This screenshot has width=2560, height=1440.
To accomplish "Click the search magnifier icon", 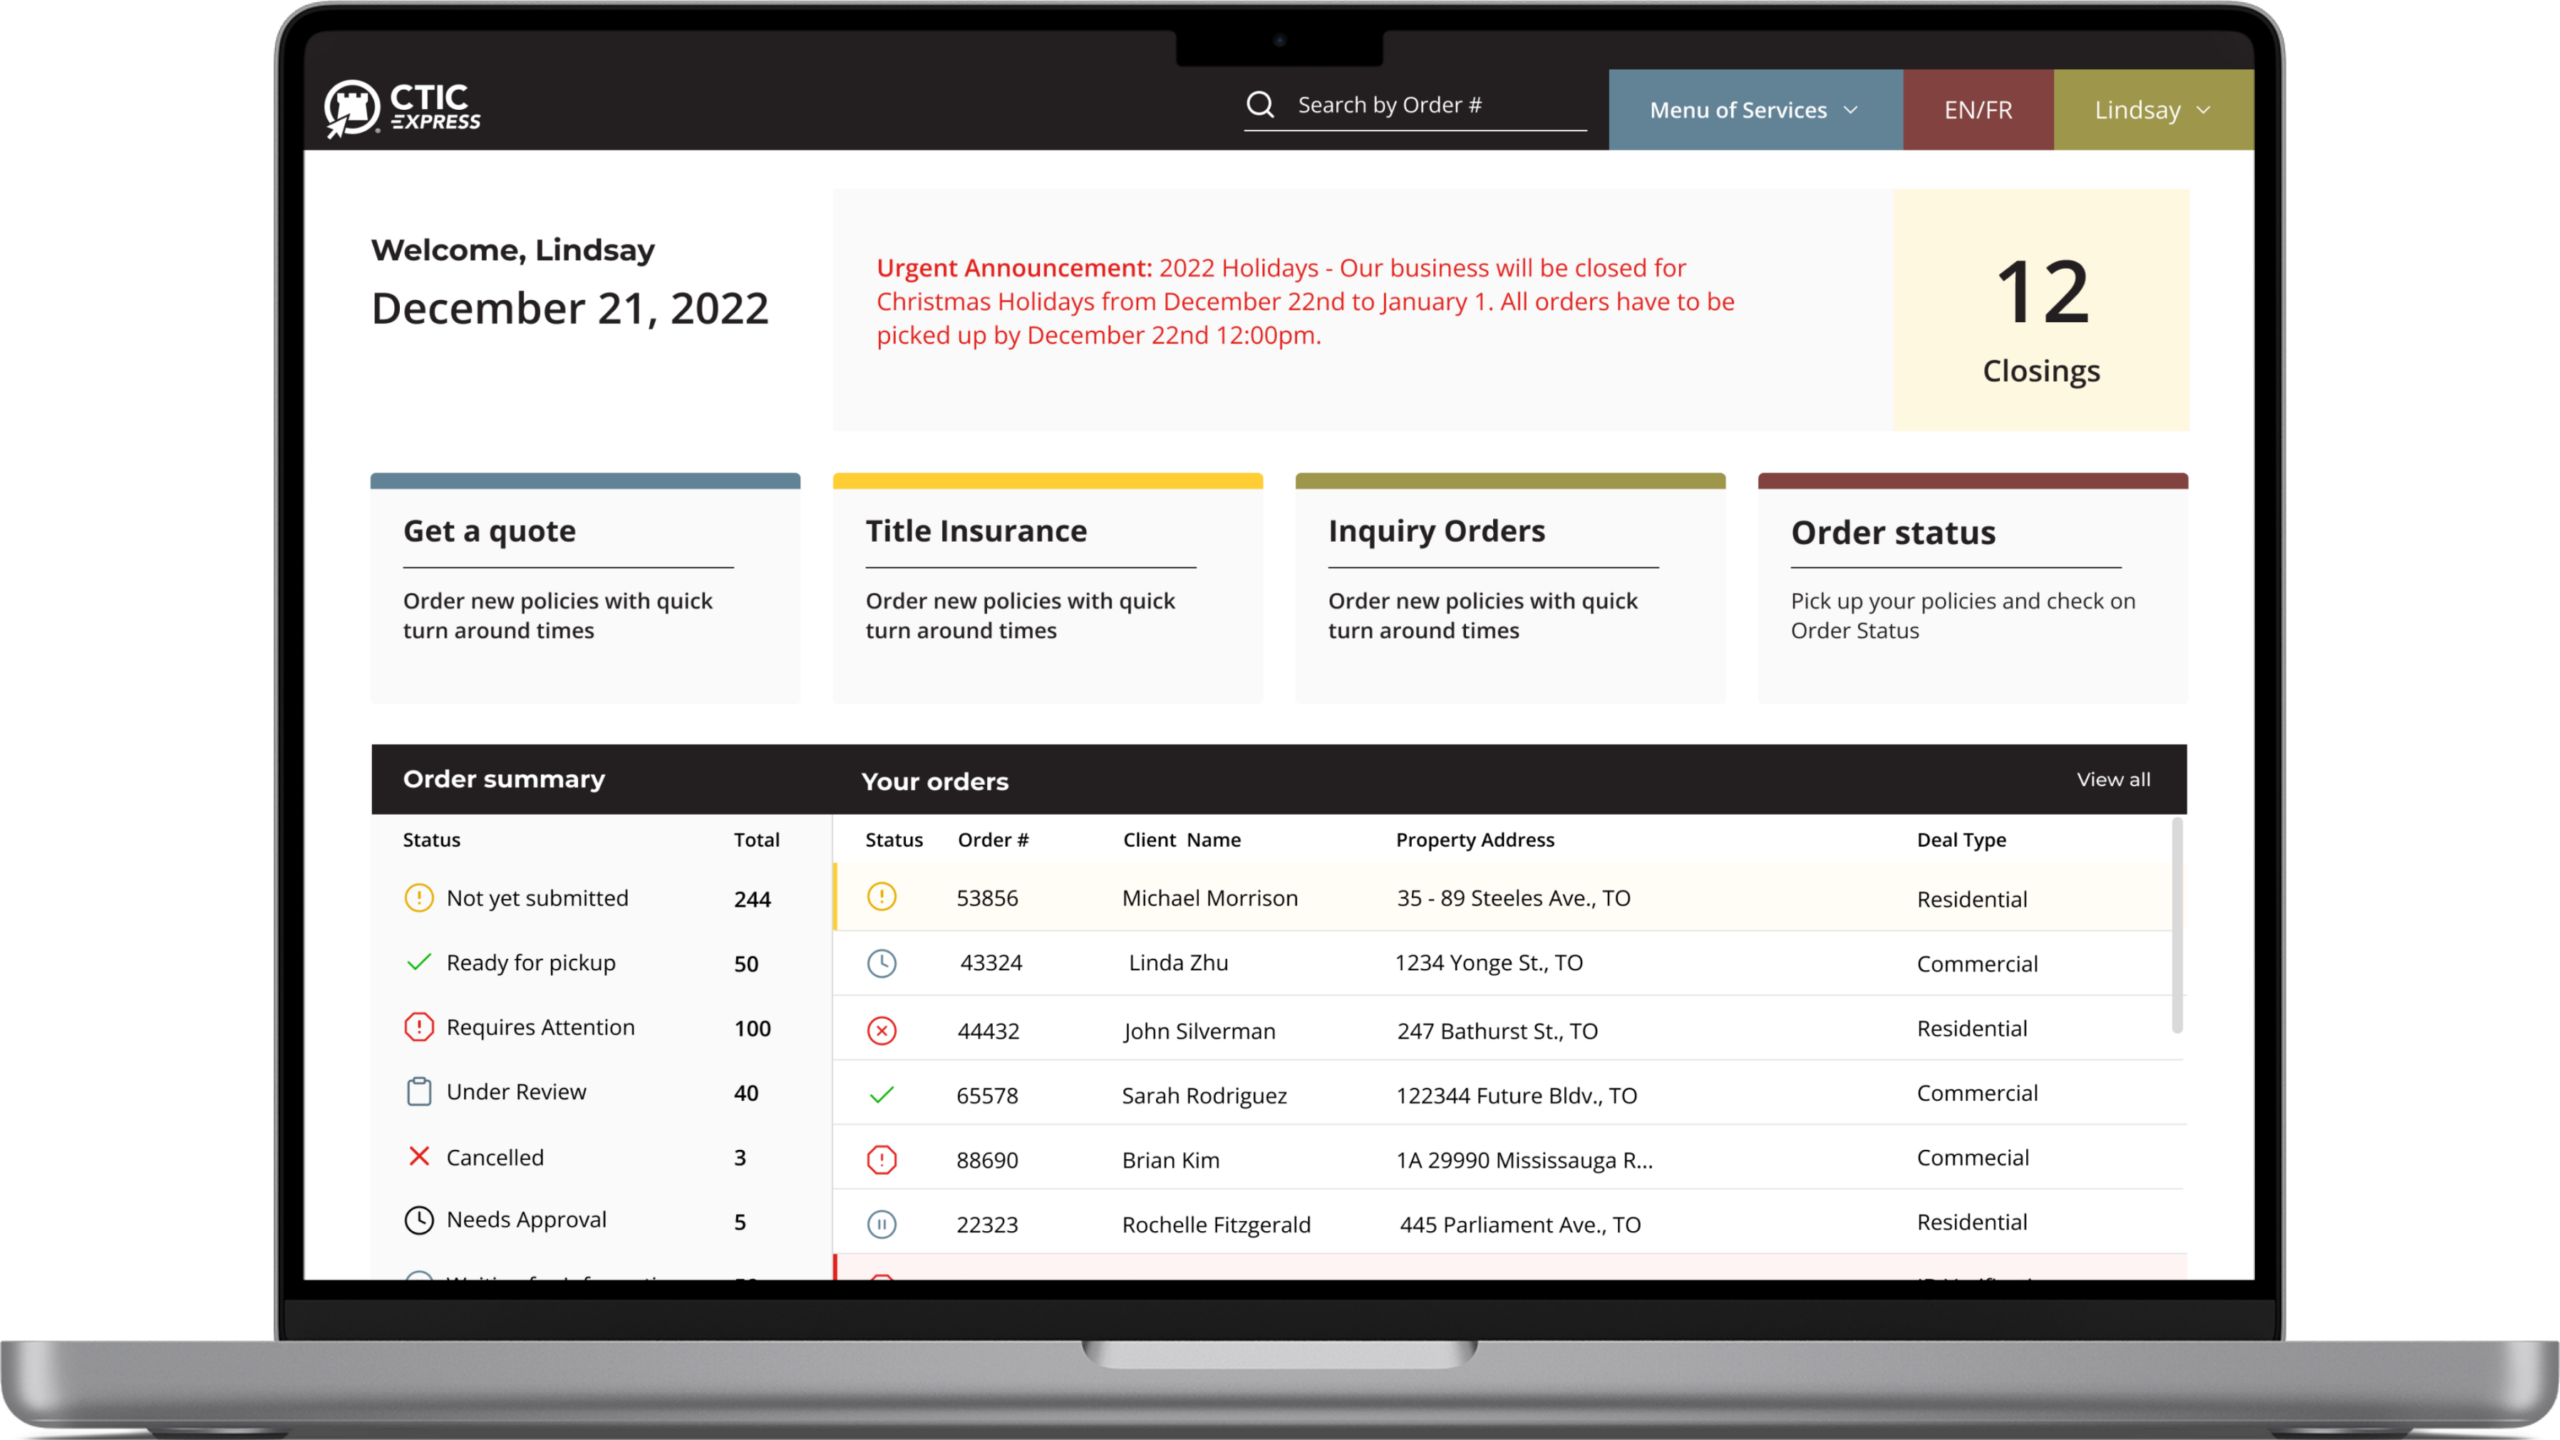I will [x=1260, y=105].
